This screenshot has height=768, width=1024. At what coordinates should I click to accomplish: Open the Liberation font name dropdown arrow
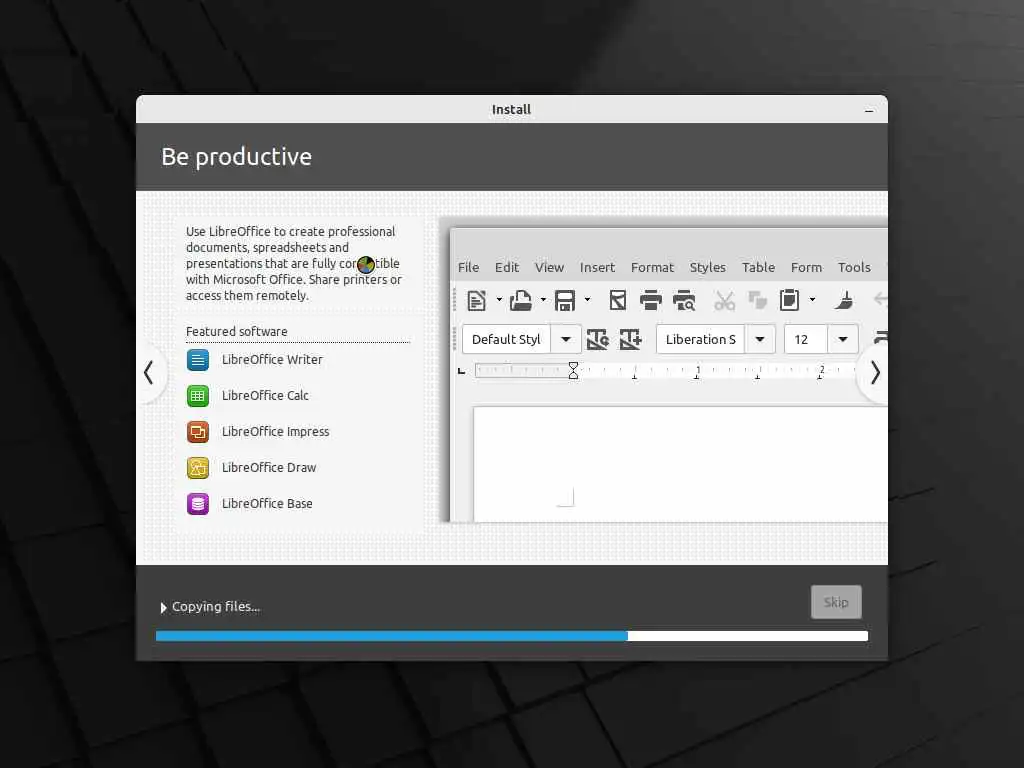click(760, 340)
